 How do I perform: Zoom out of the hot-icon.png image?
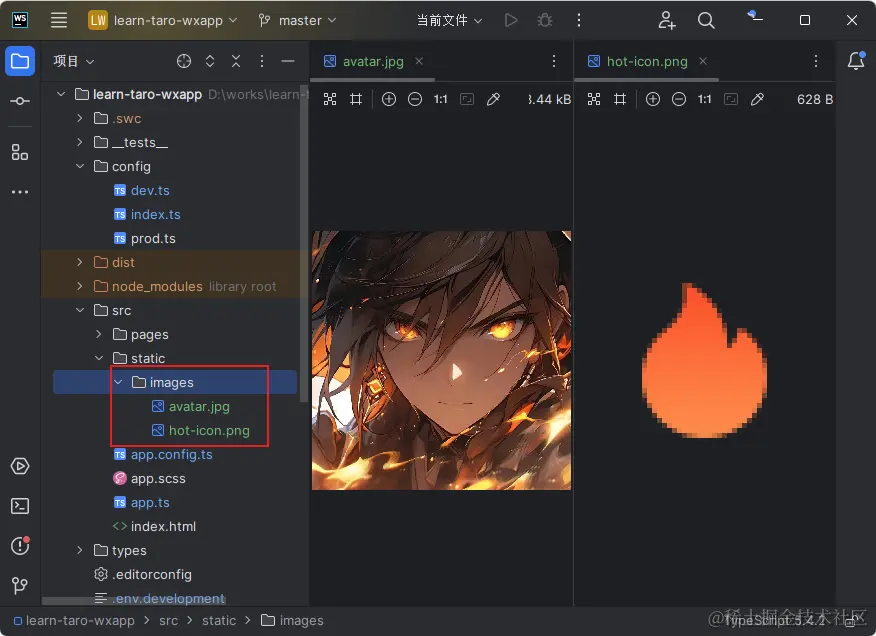coord(678,99)
